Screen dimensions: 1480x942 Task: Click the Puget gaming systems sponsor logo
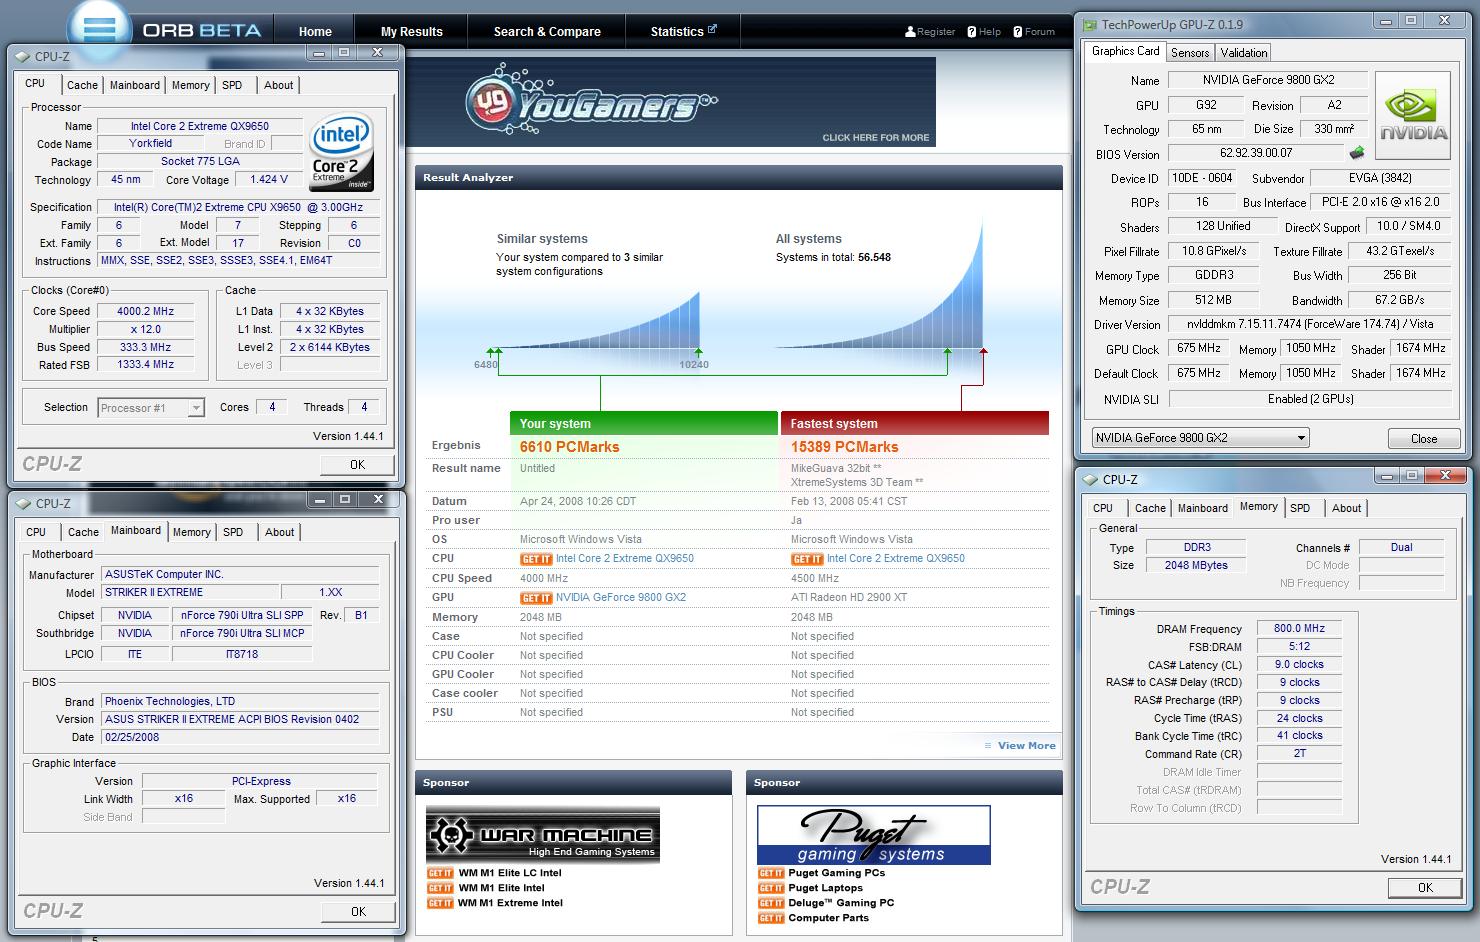[x=874, y=835]
